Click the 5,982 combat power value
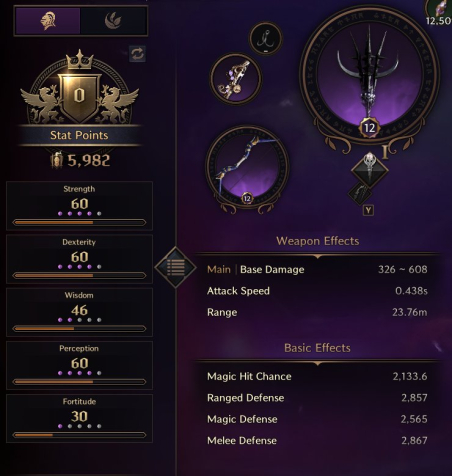 [x=89, y=161]
